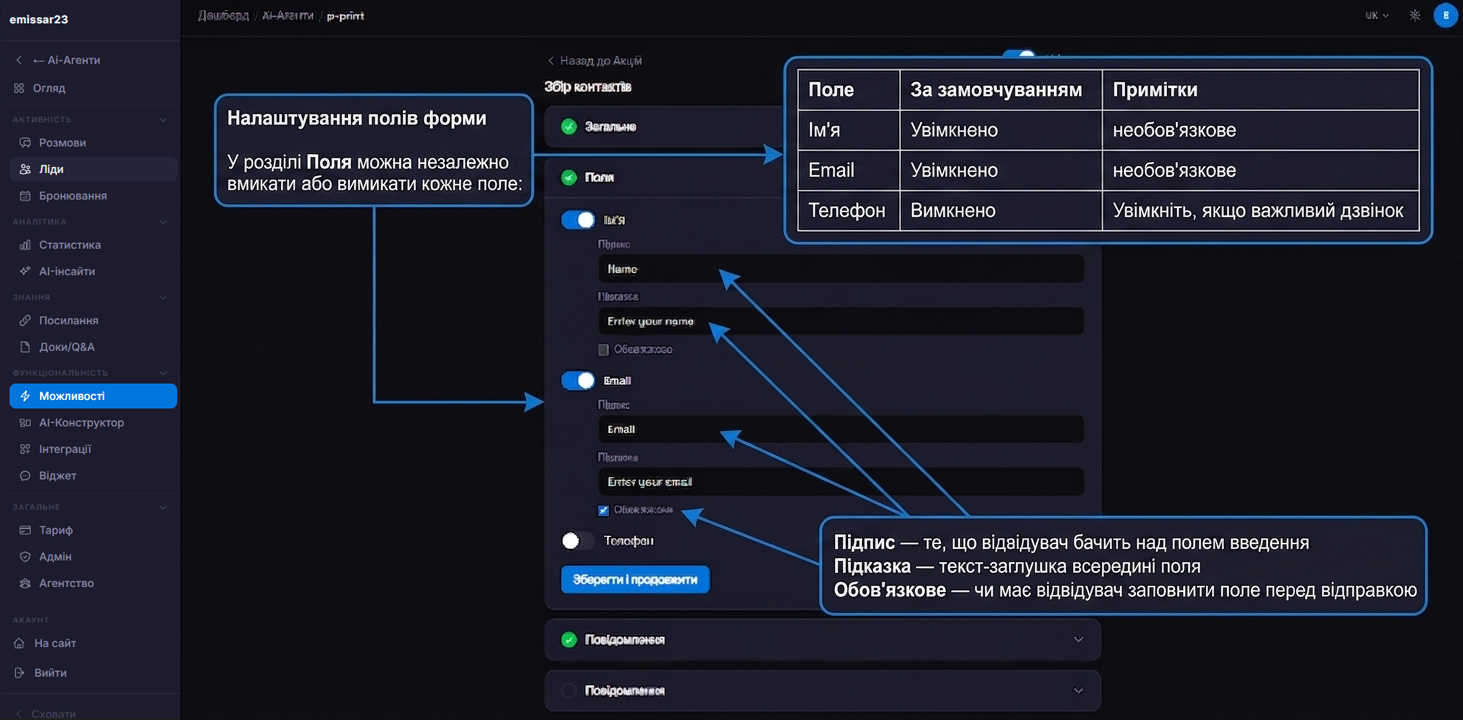Toggle theme with sun icon

coord(1415,16)
